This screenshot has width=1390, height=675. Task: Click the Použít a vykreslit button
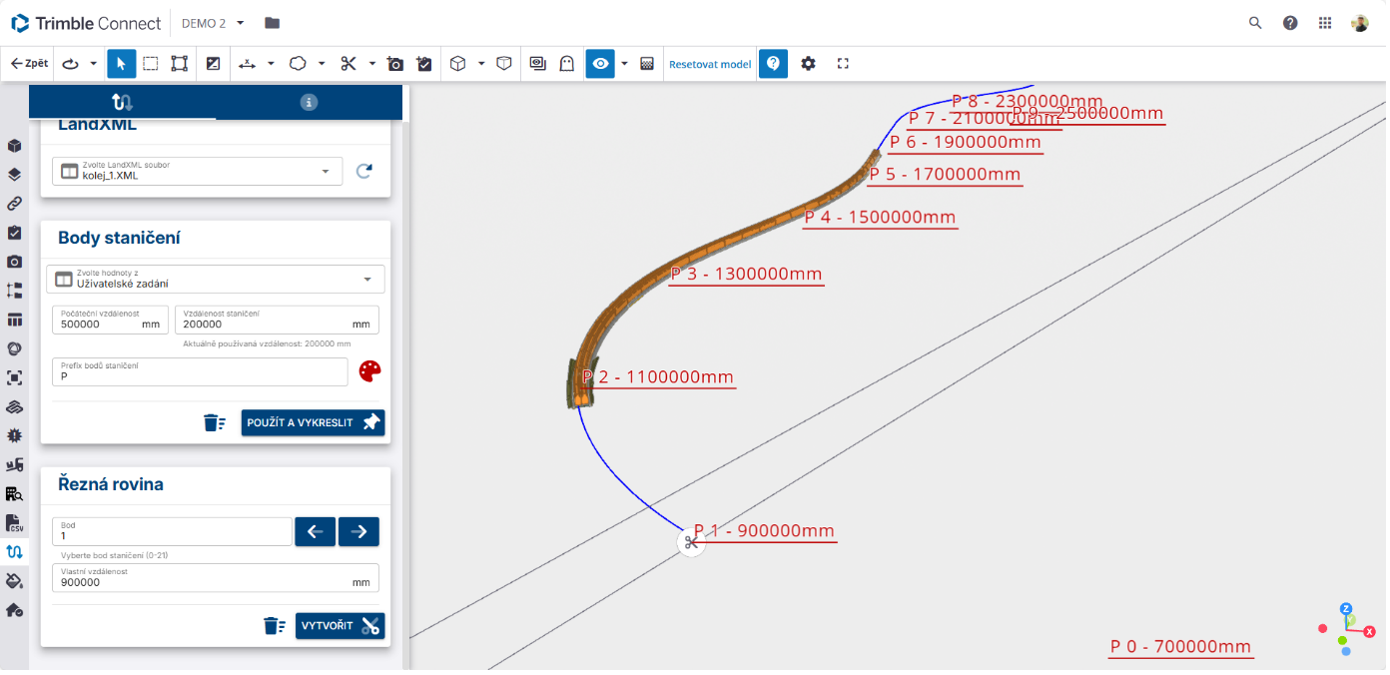click(x=312, y=423)
